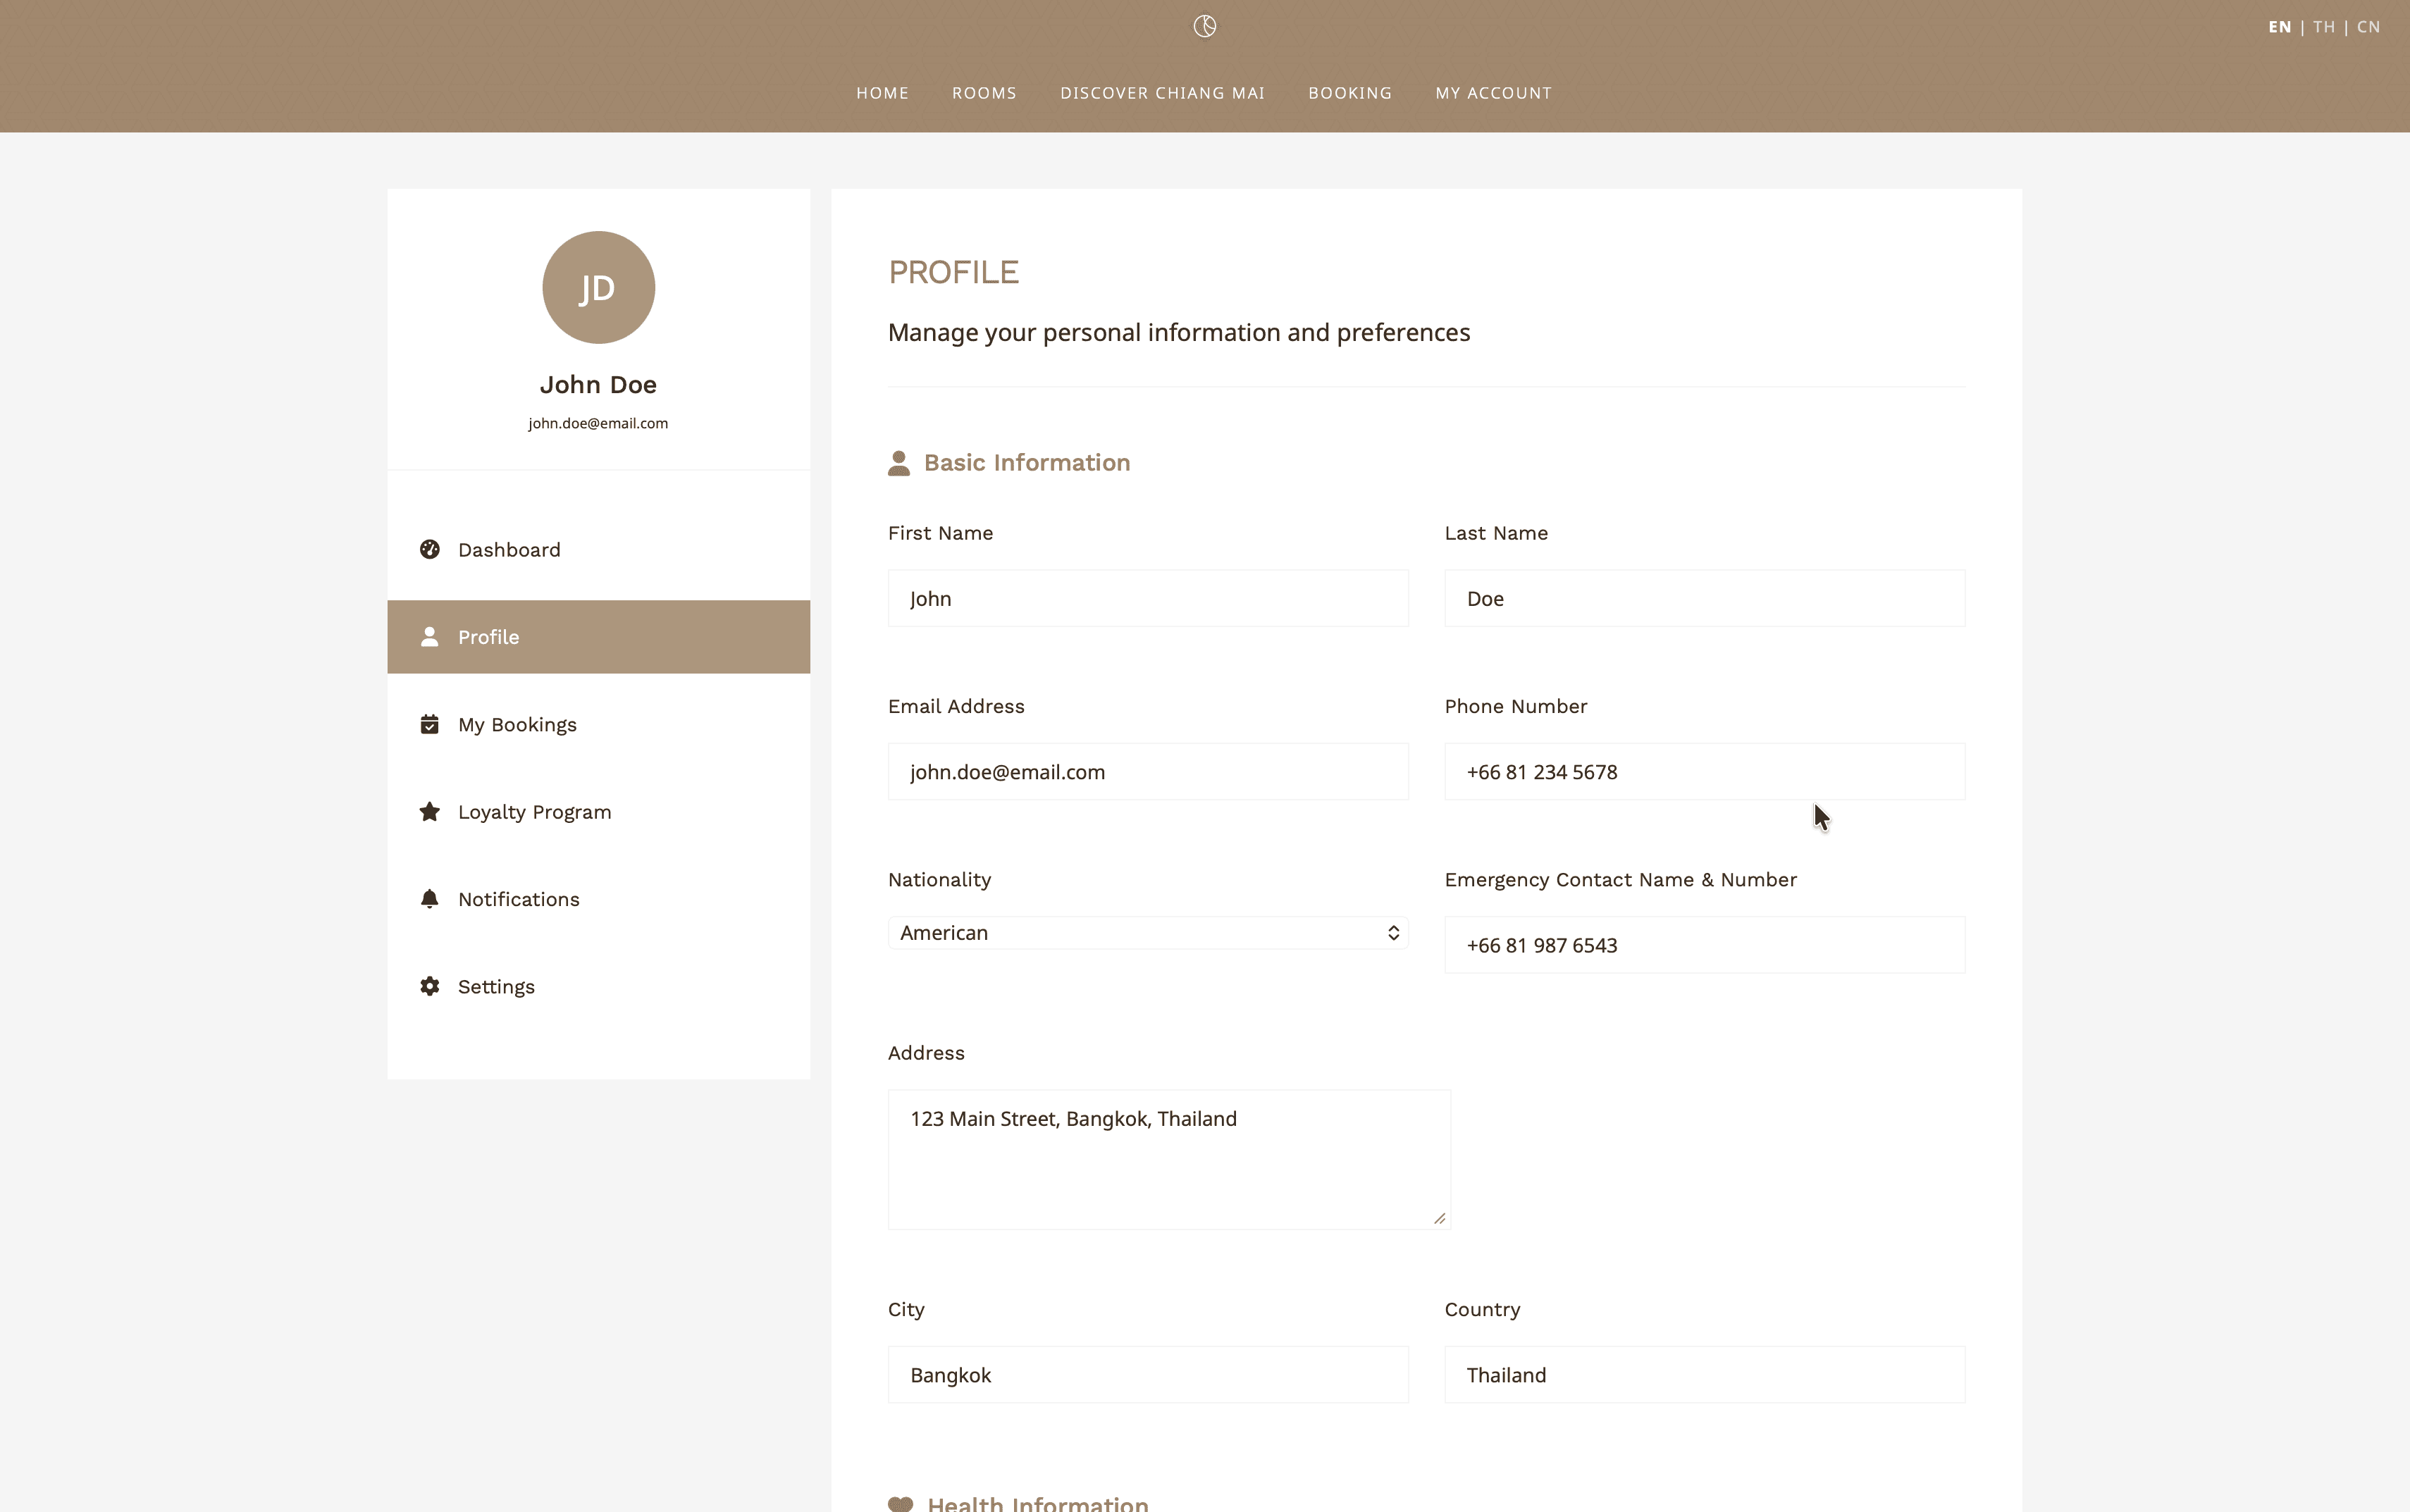Click the Loyalty Program star icon
The width and height of the screenshot is (2410, 1512).
[x=430, y=811]
